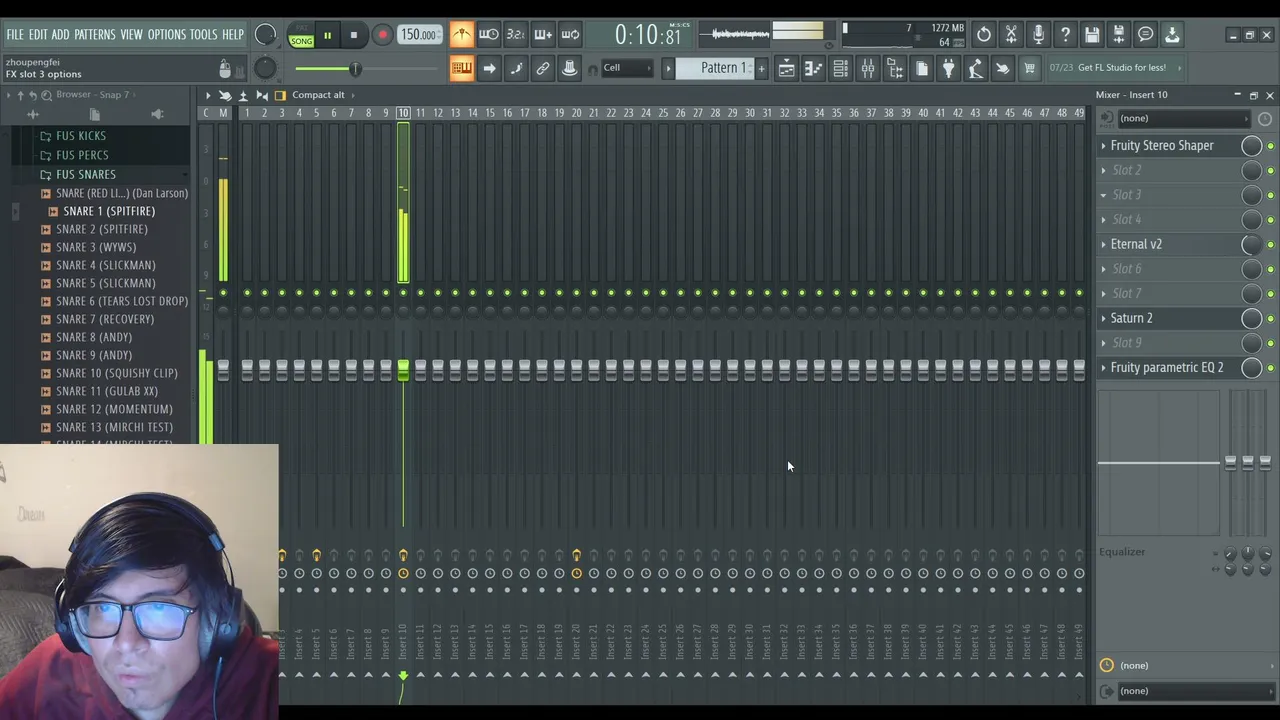Open the Step Sequencer channel rack icon
The image size is (1280, 720).
(x=840, y=68)
